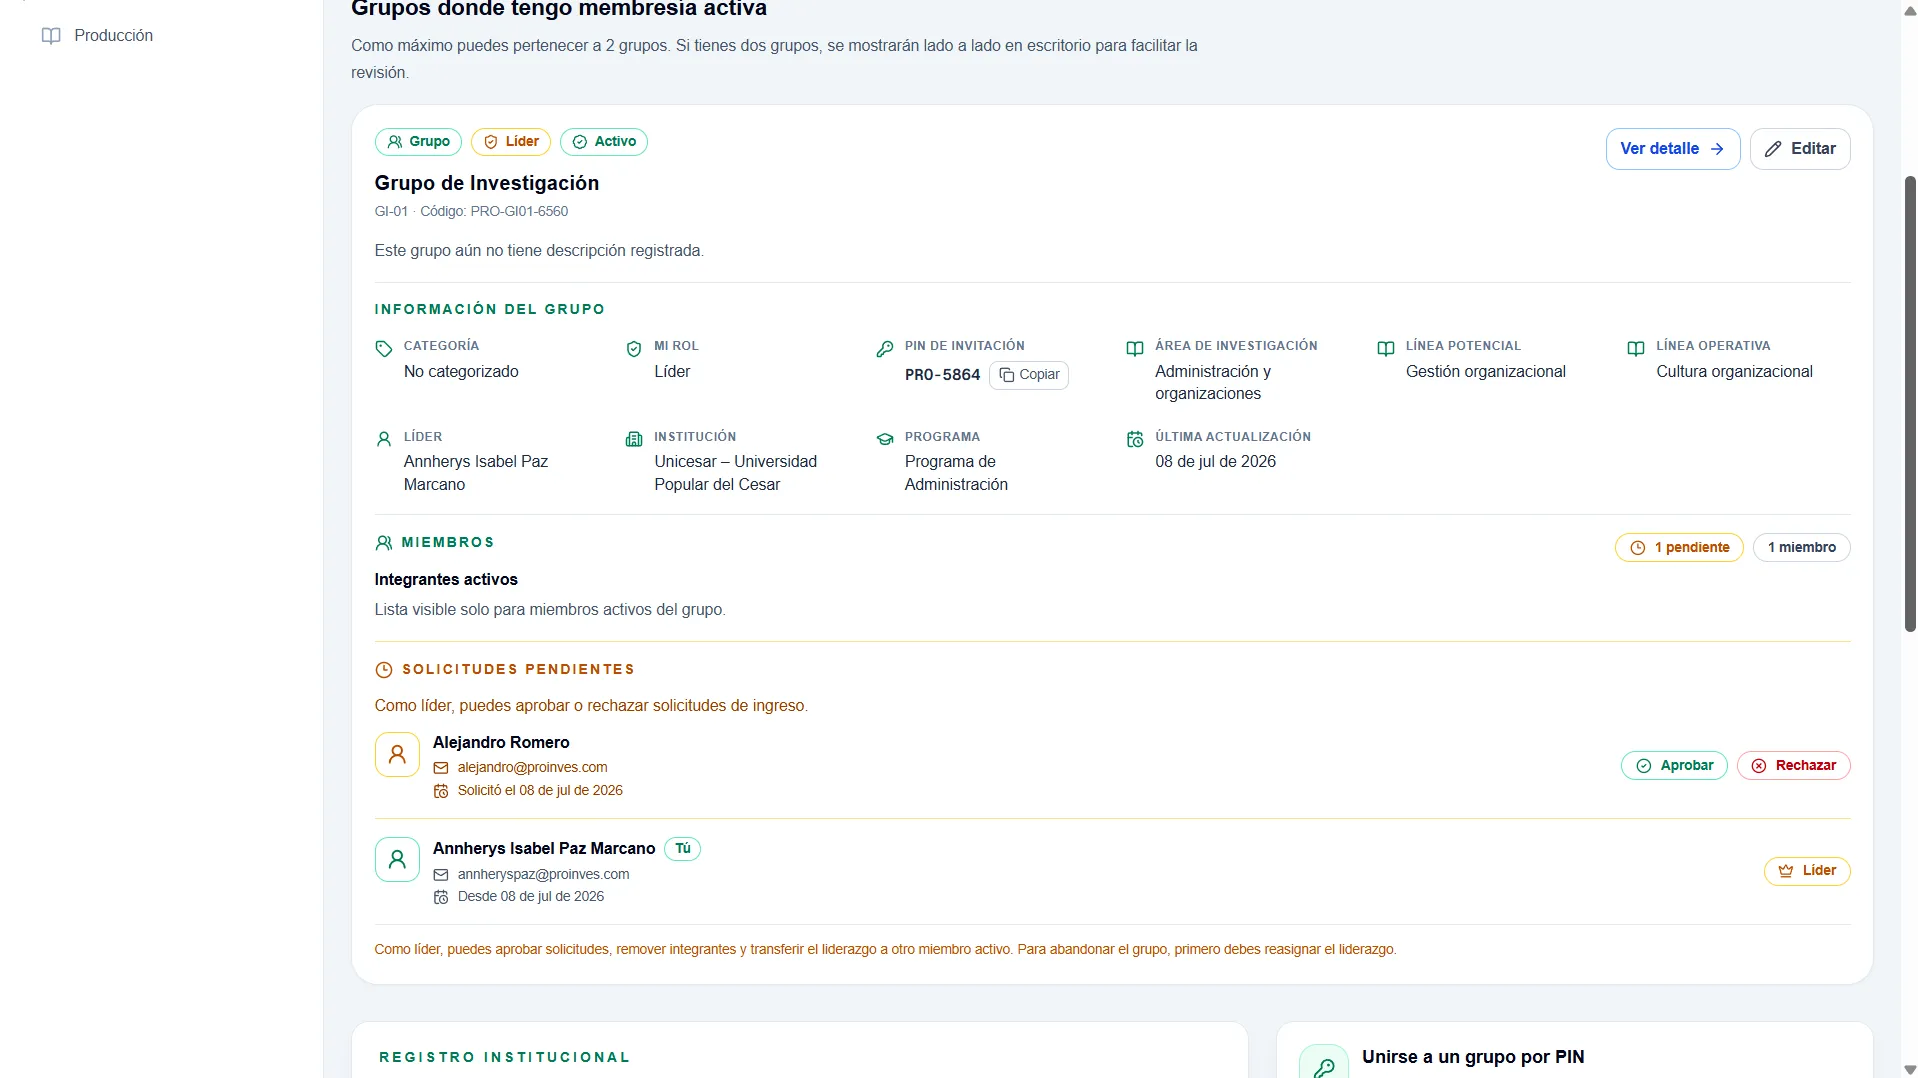The image size is (1918, 1078).
Task: Click Alejandro Romero's avatar icon
Action: tap(397, 754)
